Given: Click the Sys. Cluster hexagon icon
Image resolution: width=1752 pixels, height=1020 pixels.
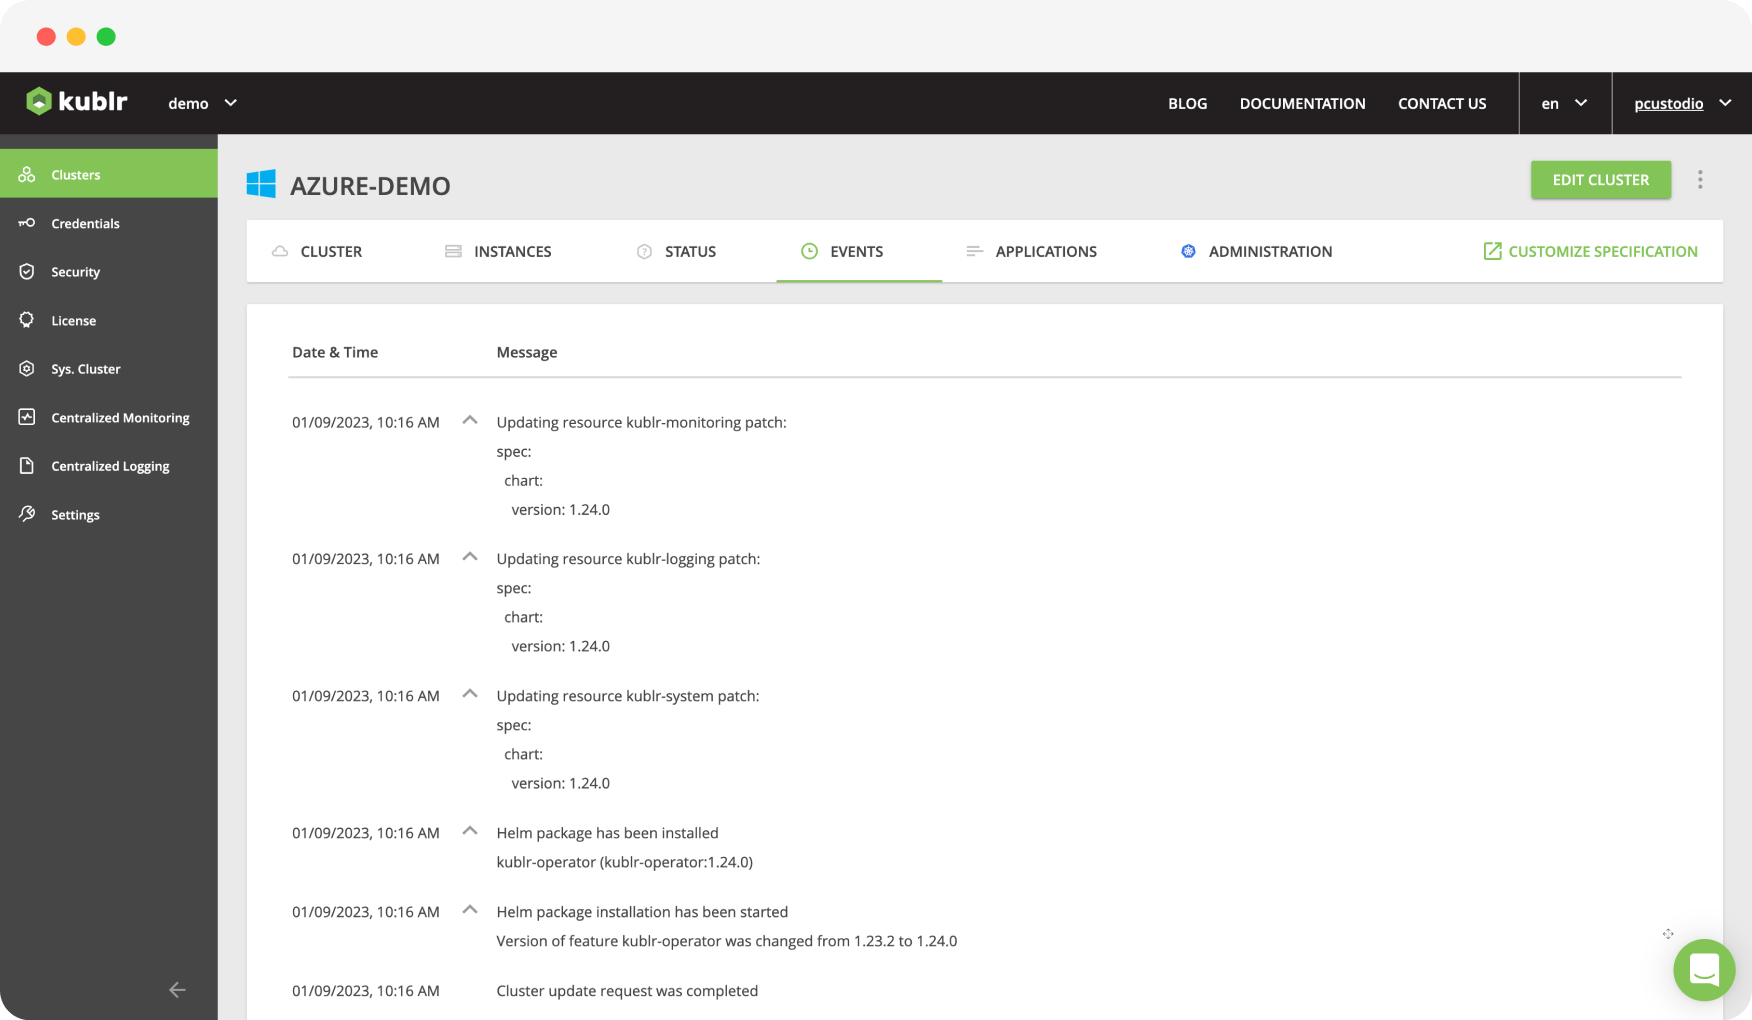Looking at the screenshot, I should (27, 368).
